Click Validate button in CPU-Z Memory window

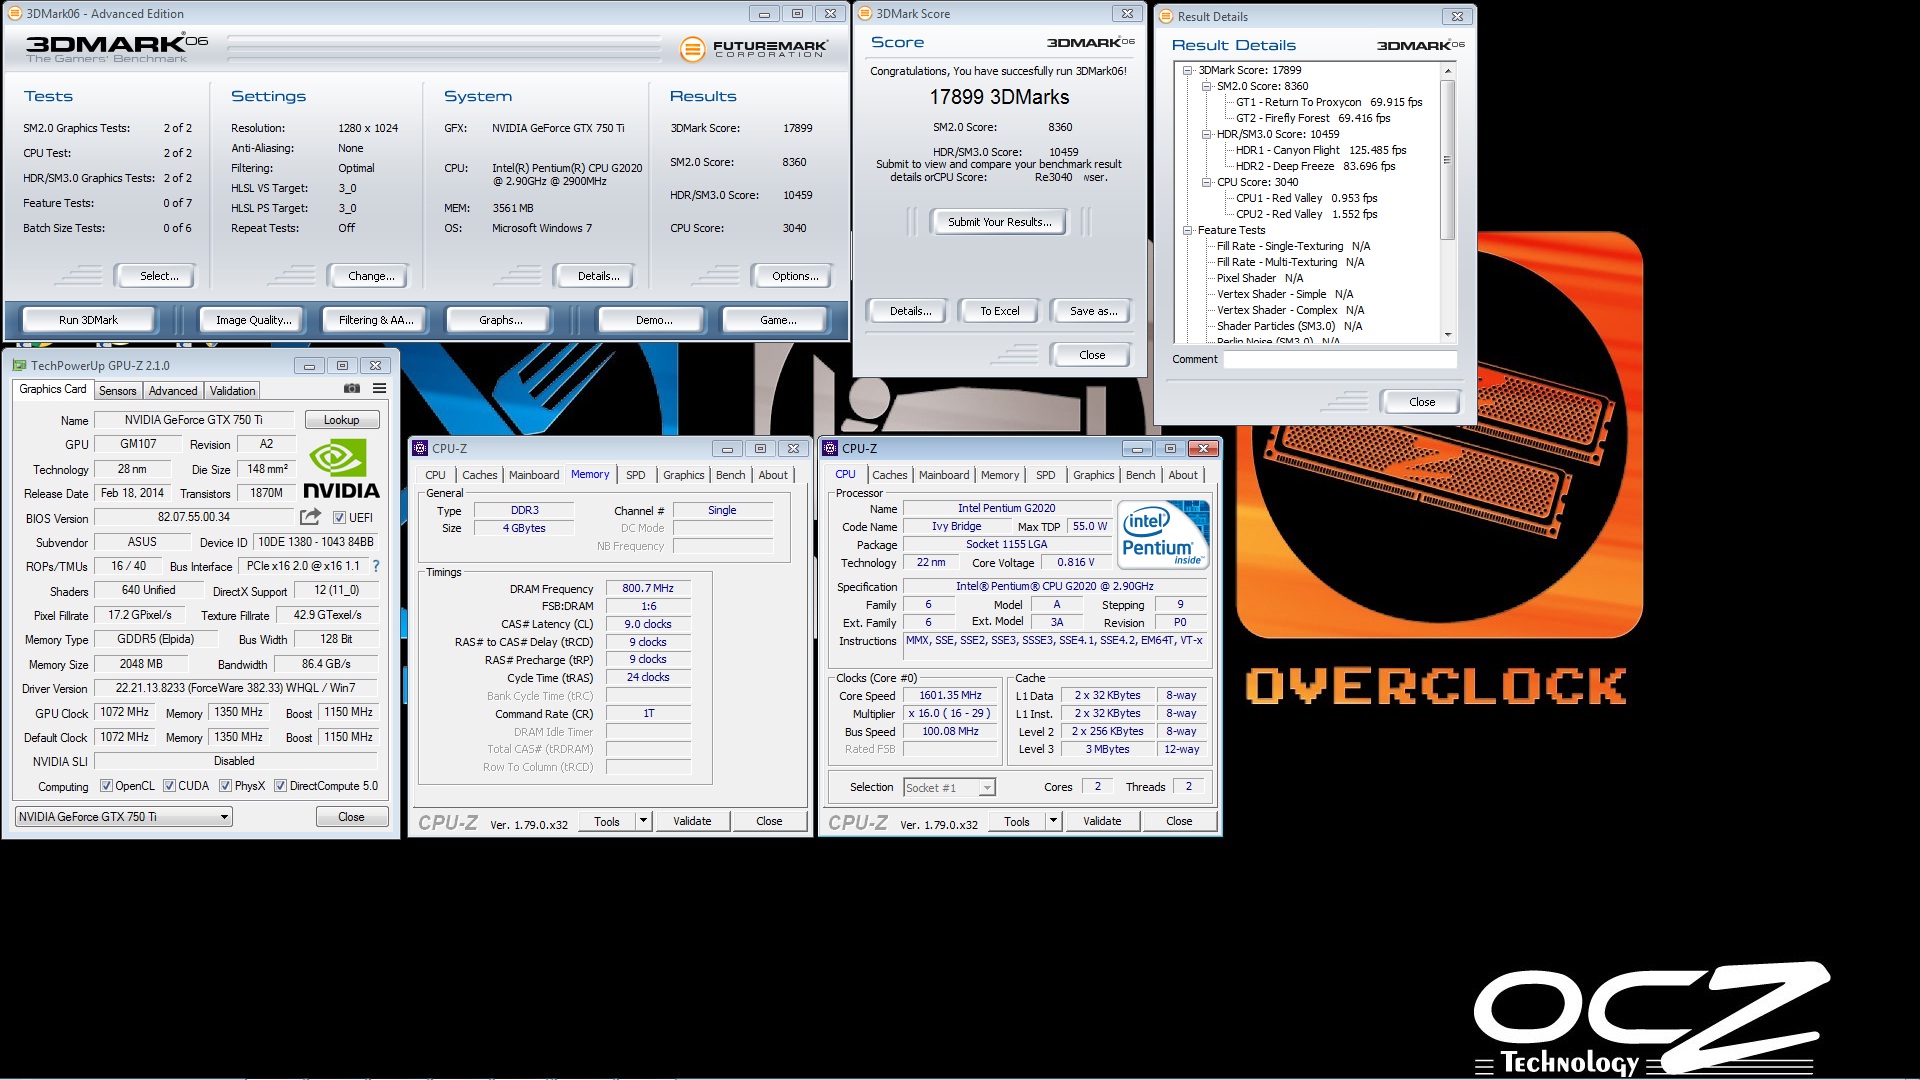(x=692, y=821)
